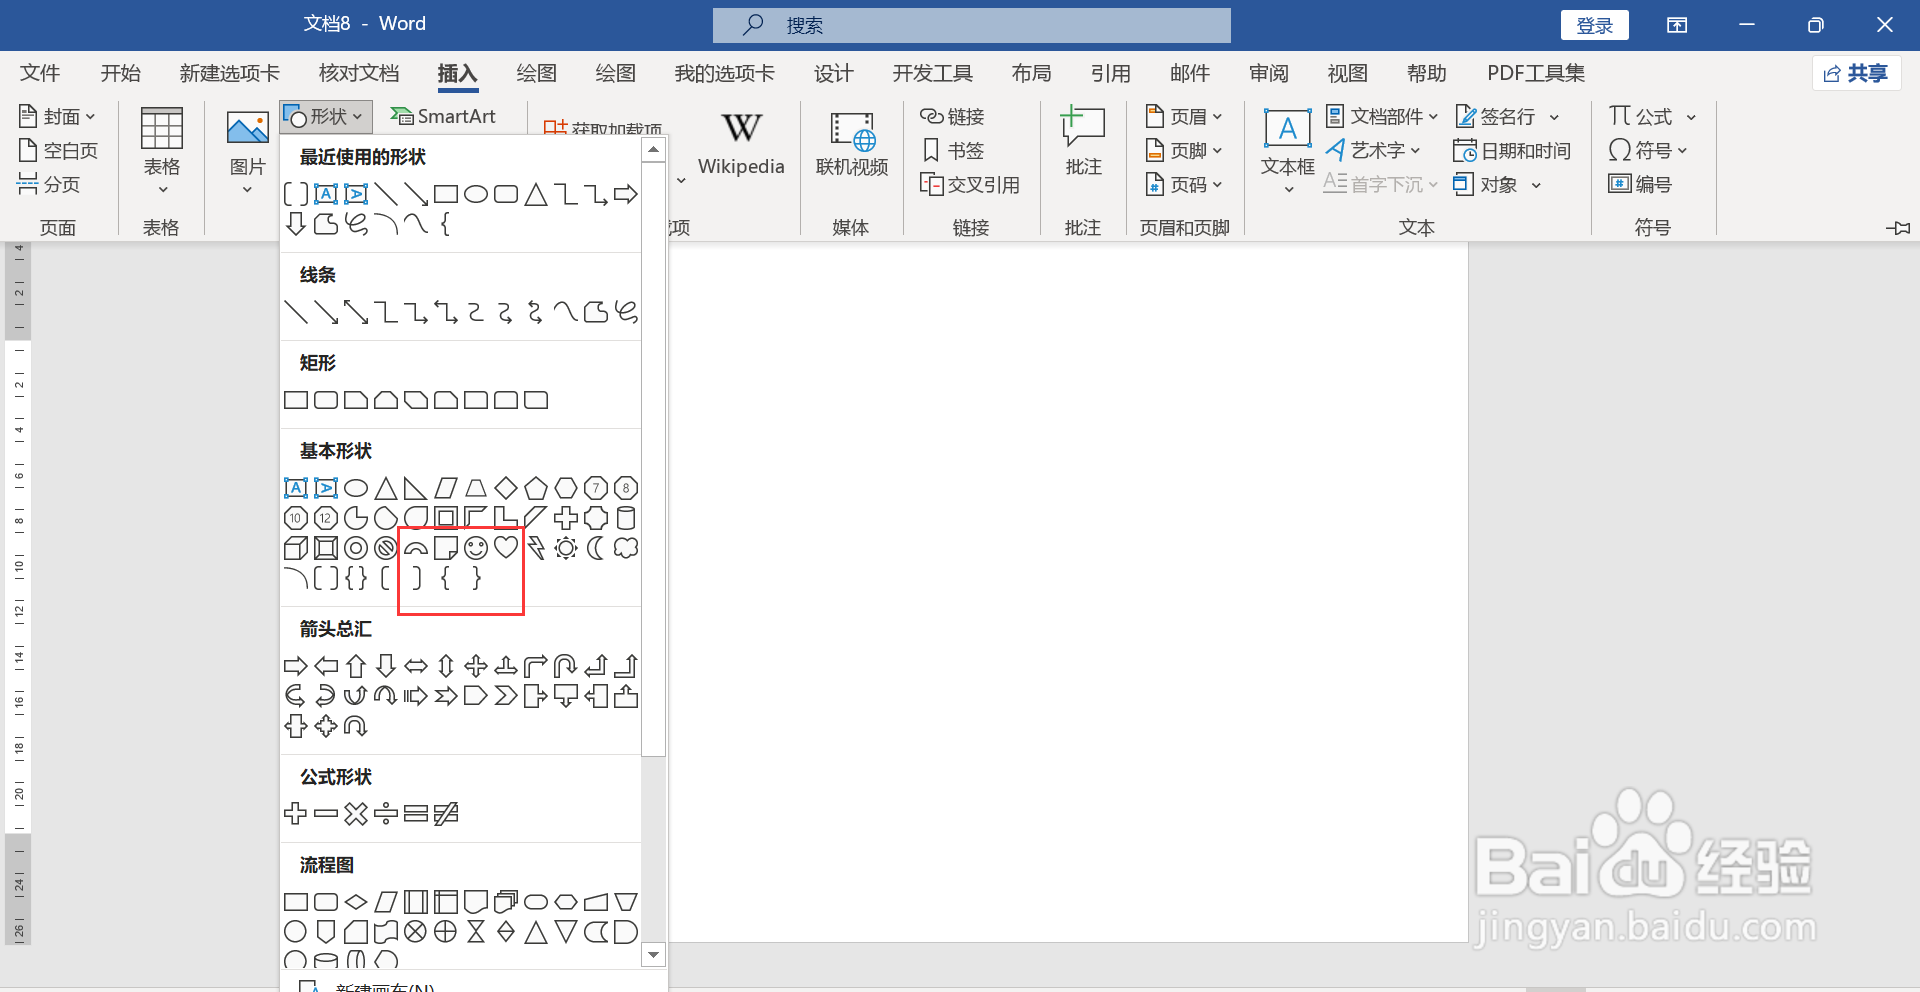Switch to the References tab
The height and width of the screenshot is (992, 1920).
pos(1110,73)
